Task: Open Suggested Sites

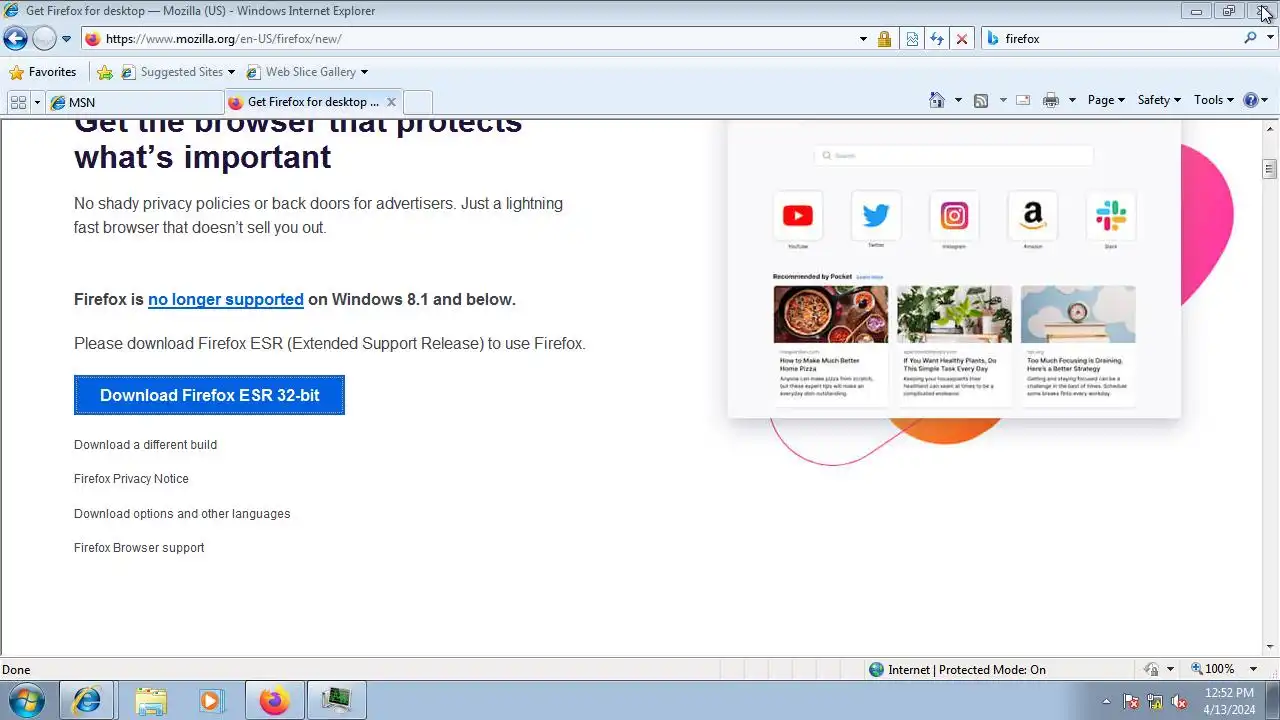Action: [172, 72]
